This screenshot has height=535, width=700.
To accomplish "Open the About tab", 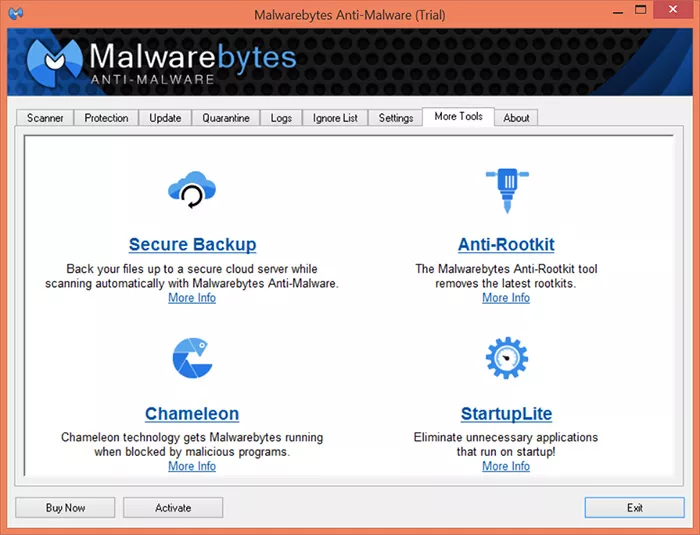I will coord(517,118).
